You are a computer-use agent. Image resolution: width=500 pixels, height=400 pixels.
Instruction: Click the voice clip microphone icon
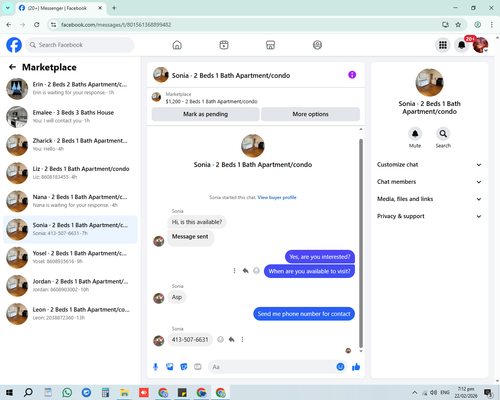[x=155, y=367]
